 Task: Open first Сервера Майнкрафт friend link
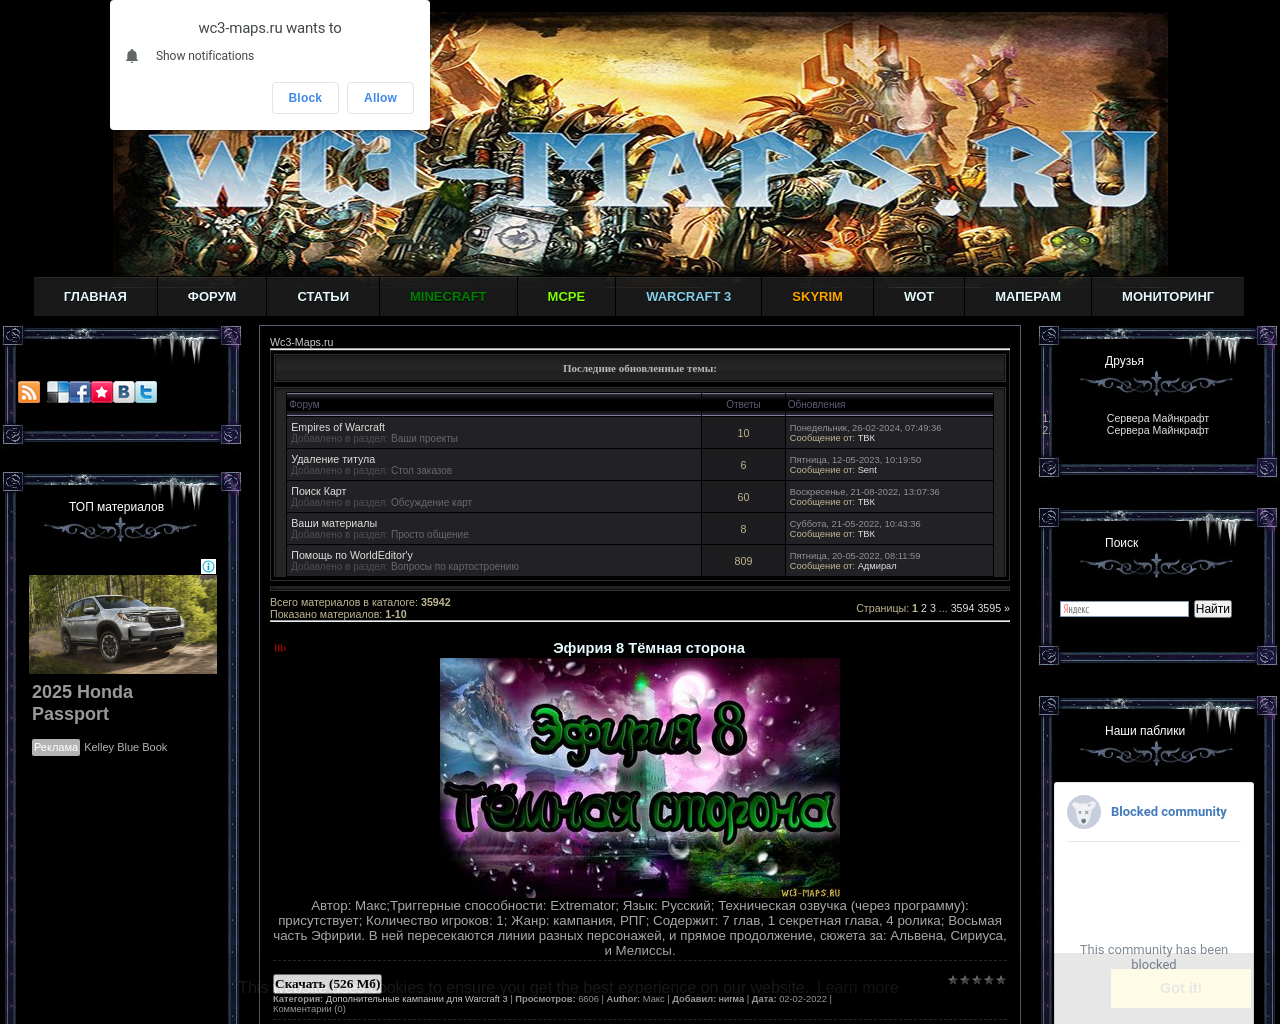(x=1158, y=418)
